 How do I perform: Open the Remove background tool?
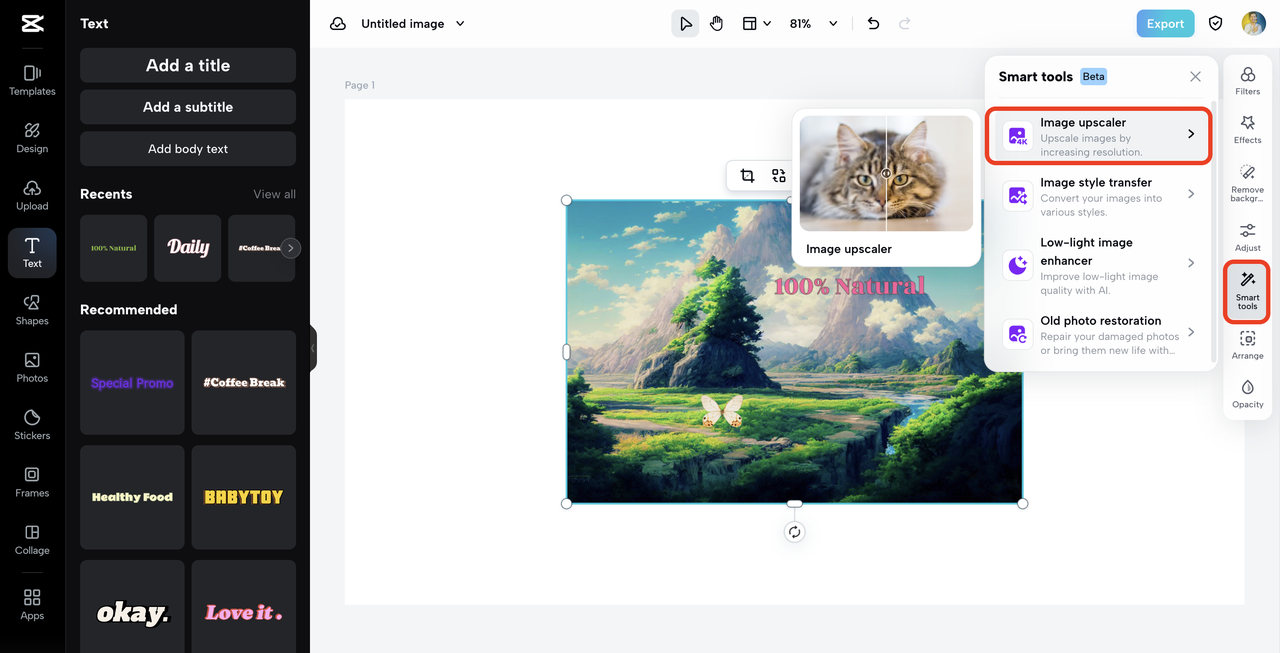point(1247,183)
